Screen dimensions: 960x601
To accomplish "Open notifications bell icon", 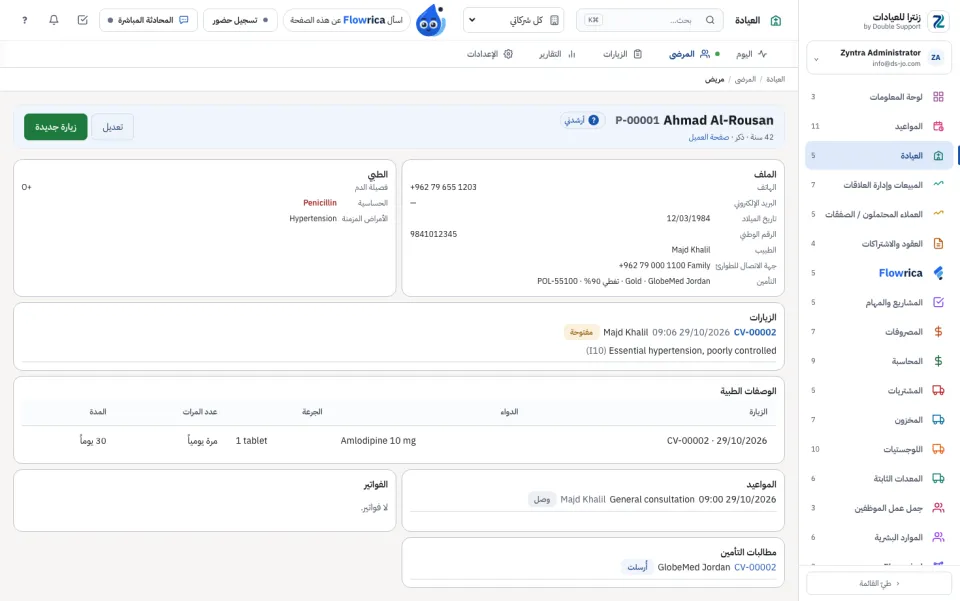I will [54, 20].
